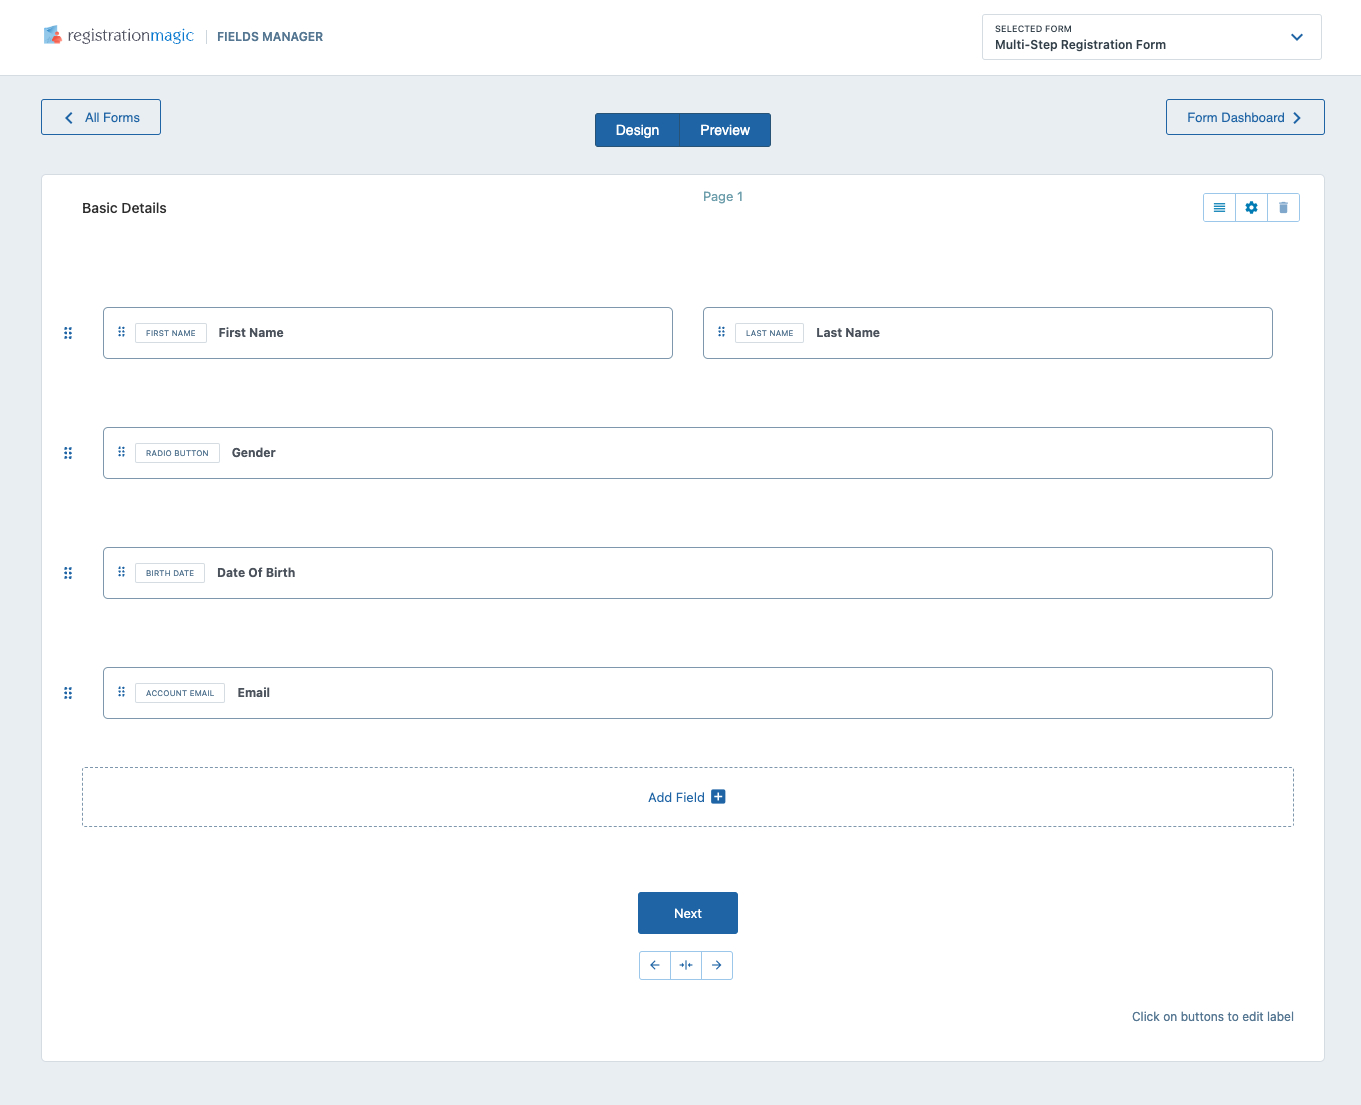Center-align the Next button

click(686, 965)
